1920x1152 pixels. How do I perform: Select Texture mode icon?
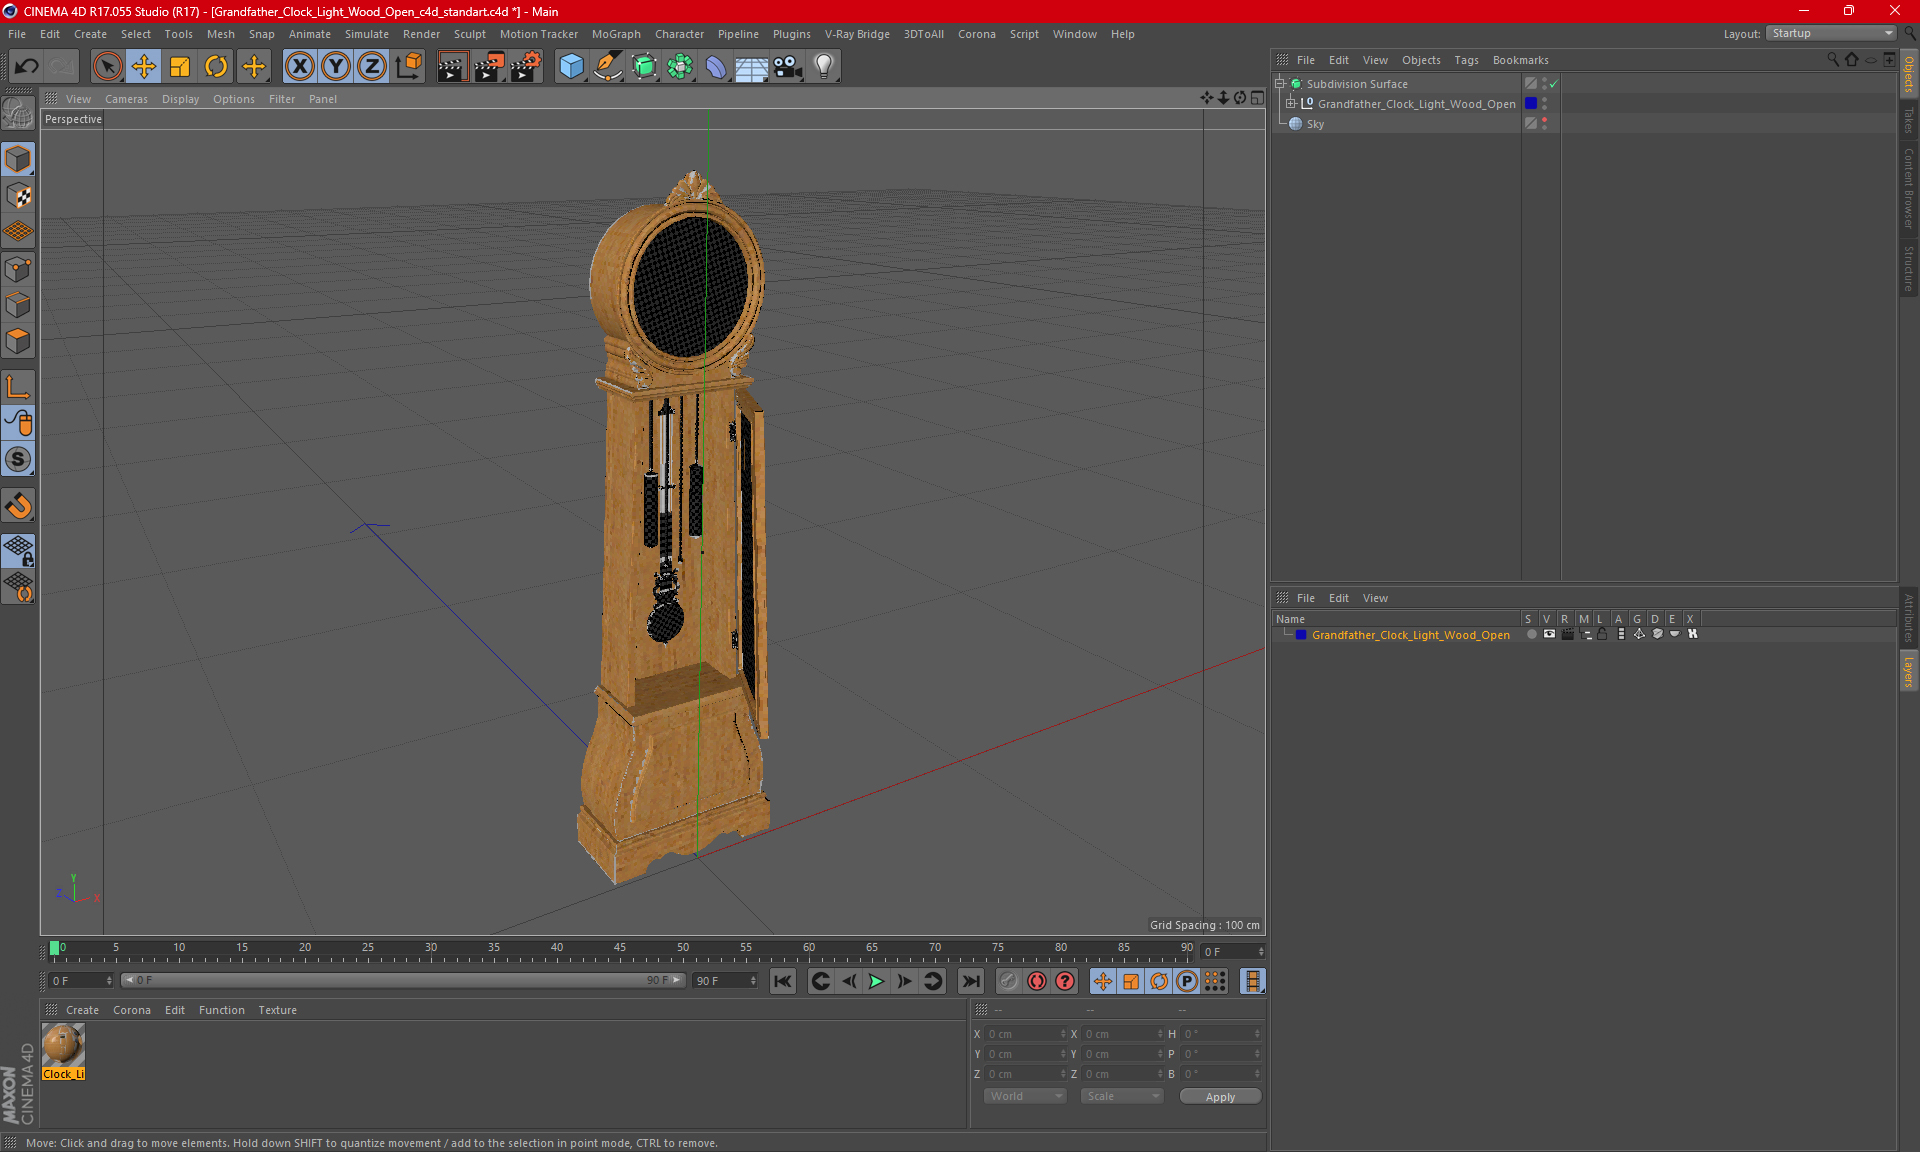18,196
